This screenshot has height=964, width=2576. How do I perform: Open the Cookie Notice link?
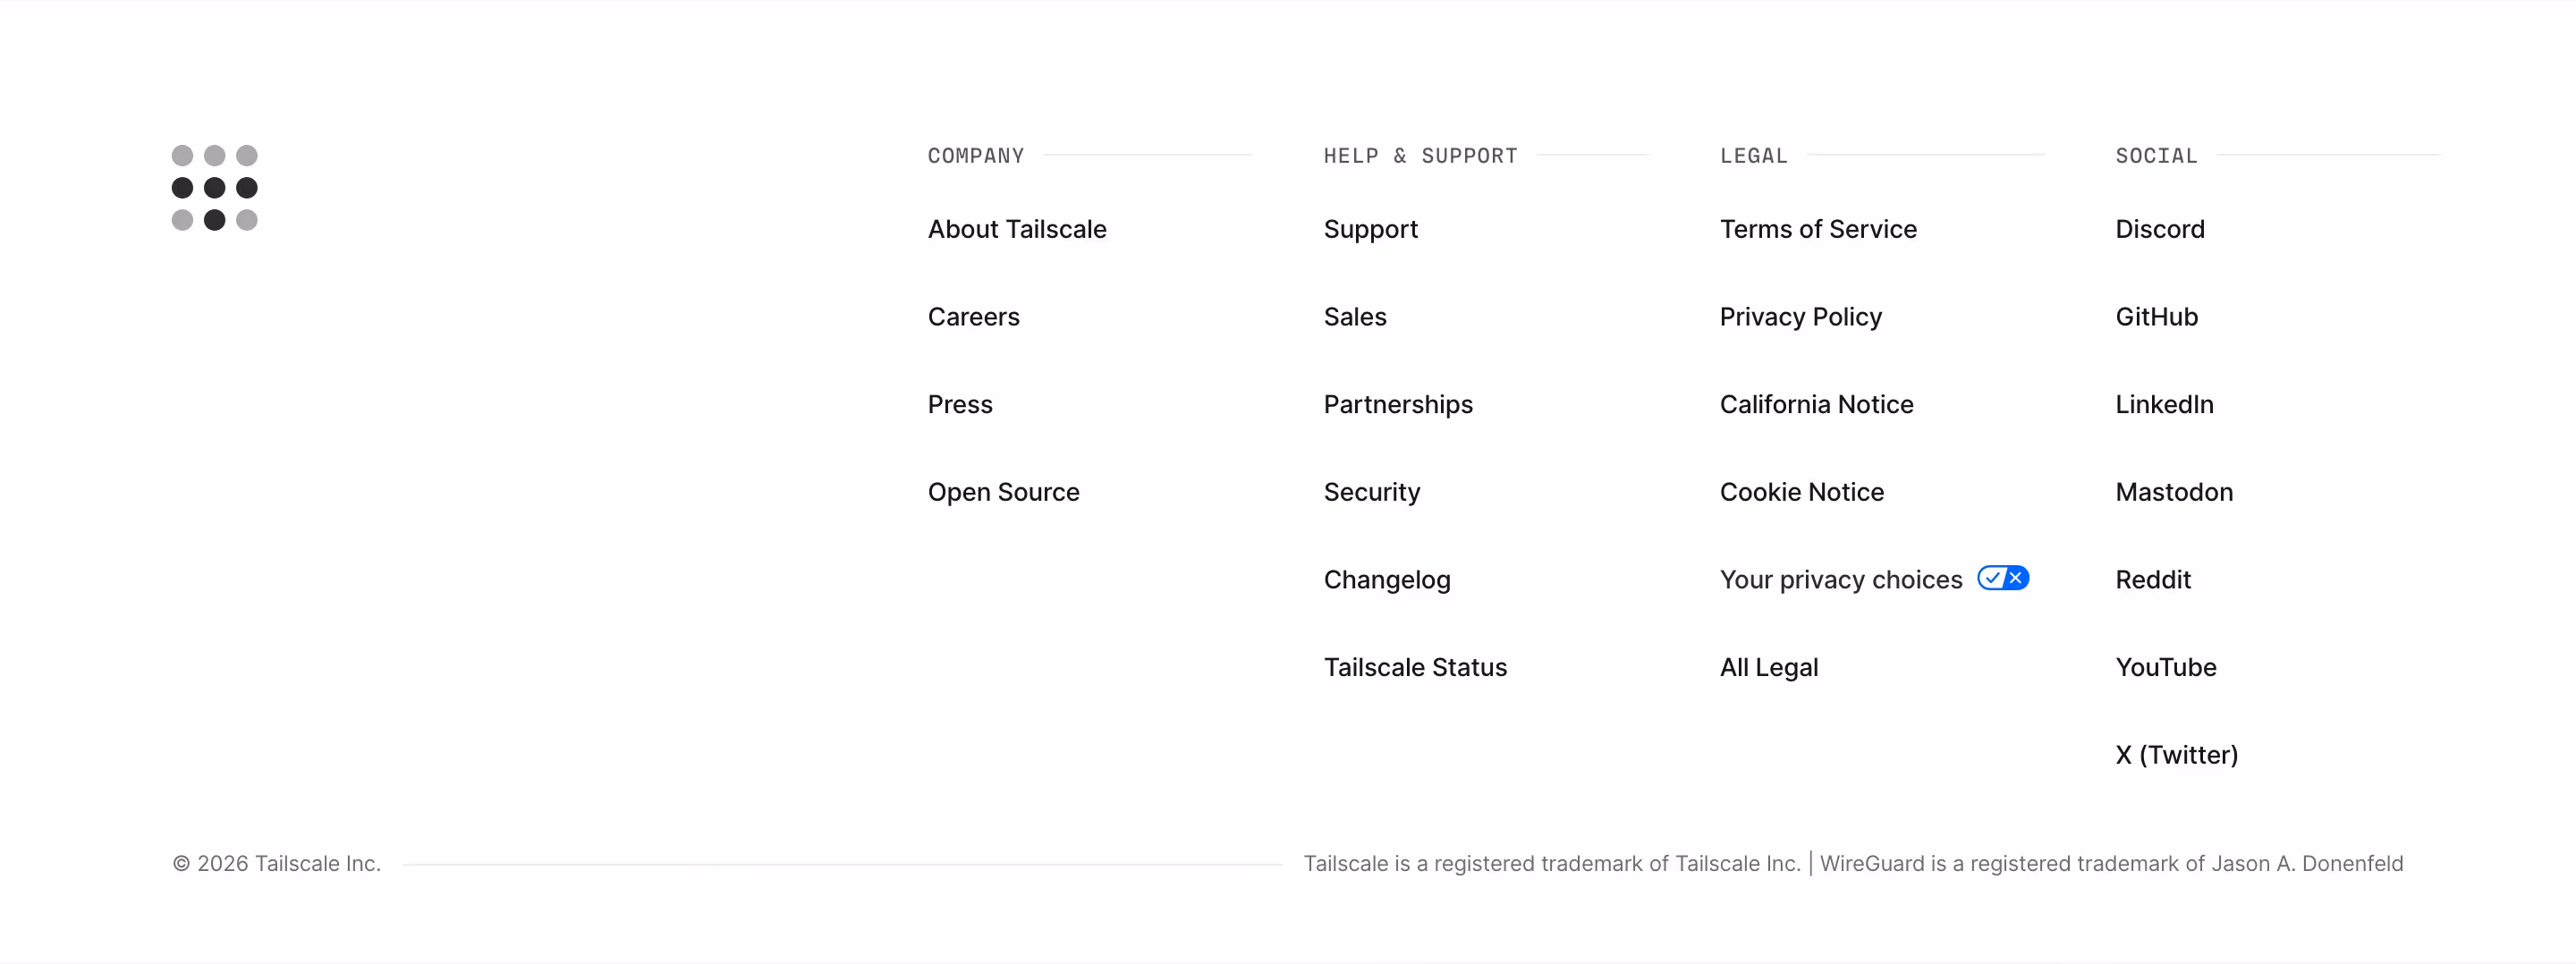tap(1801, 492)
